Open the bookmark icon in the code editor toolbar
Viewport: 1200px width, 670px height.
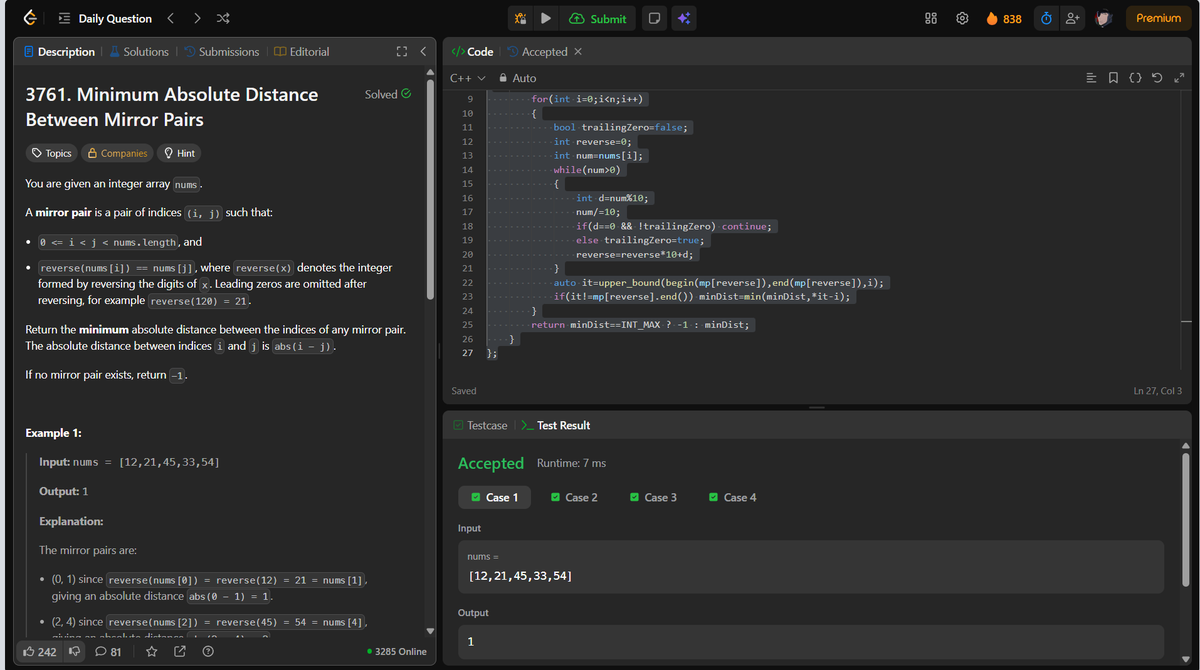(1113, 77)
